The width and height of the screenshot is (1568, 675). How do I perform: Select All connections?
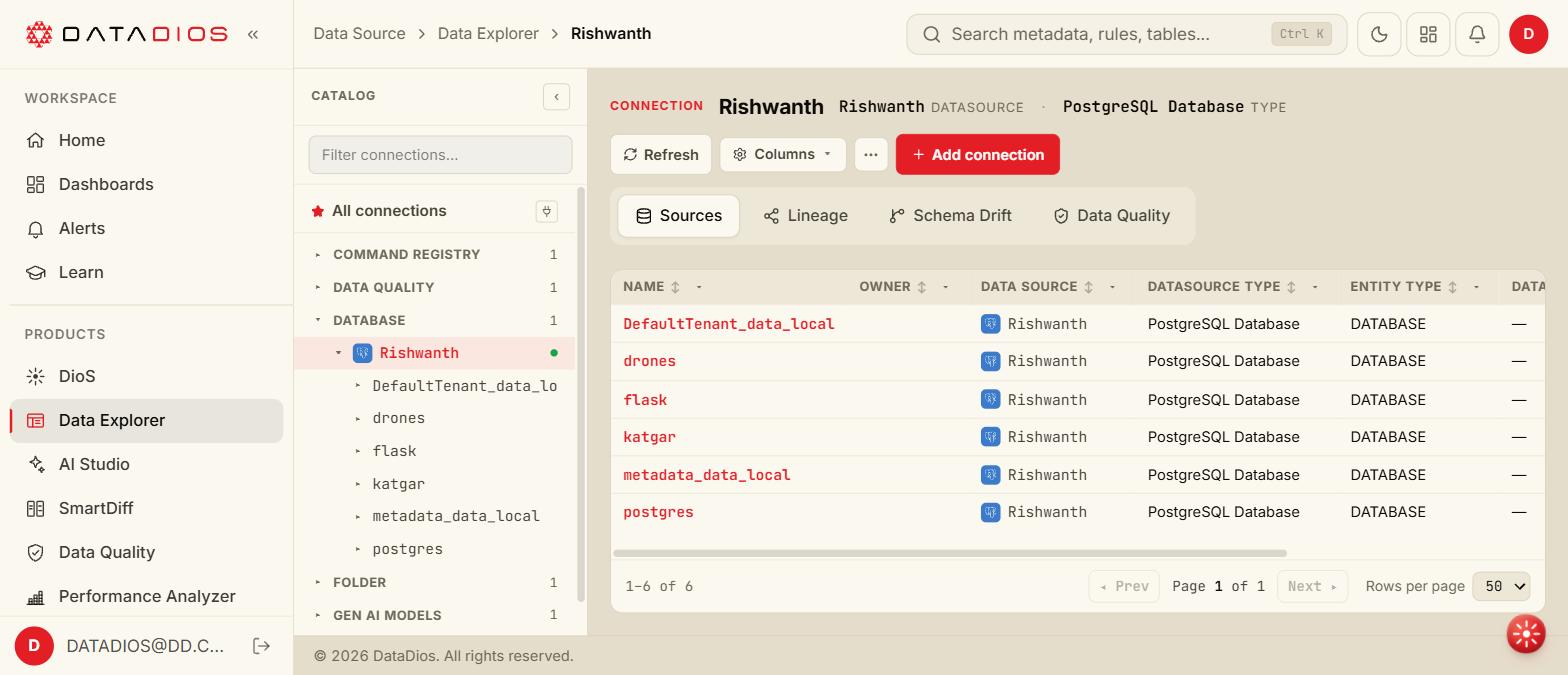[x=389, y=211]
